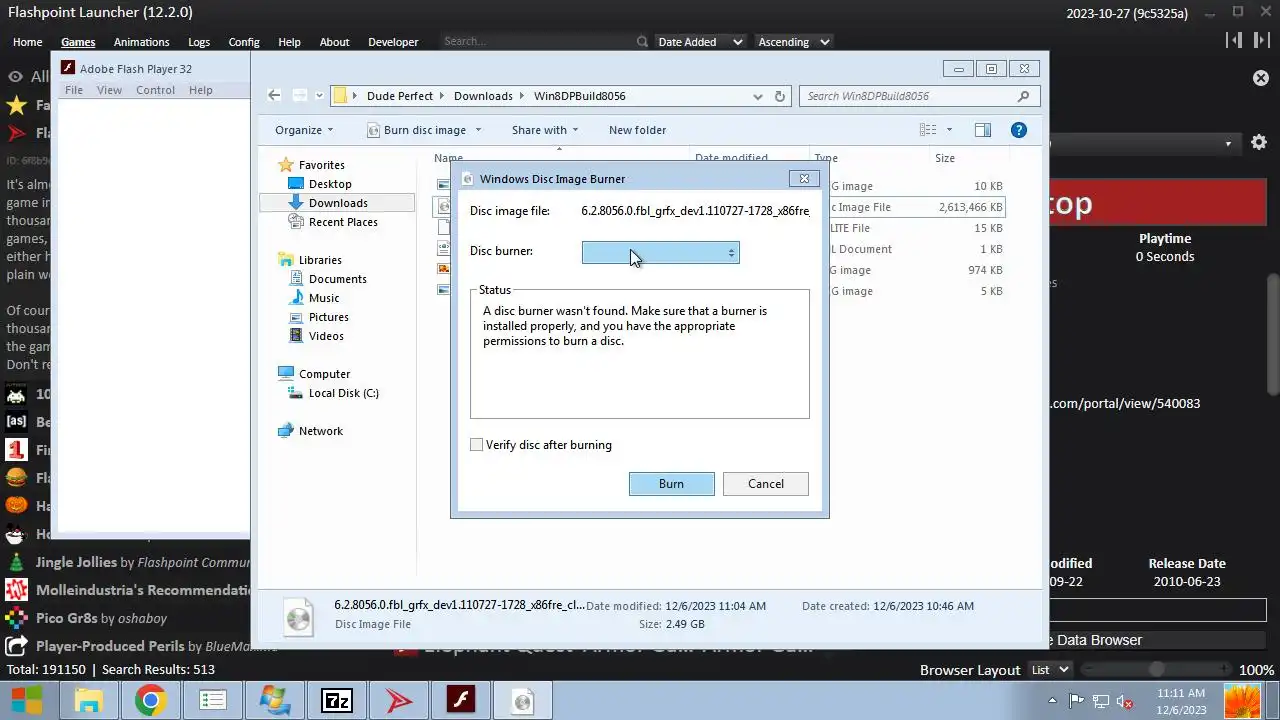Toggle the preview pane icon

coord(983,130)
